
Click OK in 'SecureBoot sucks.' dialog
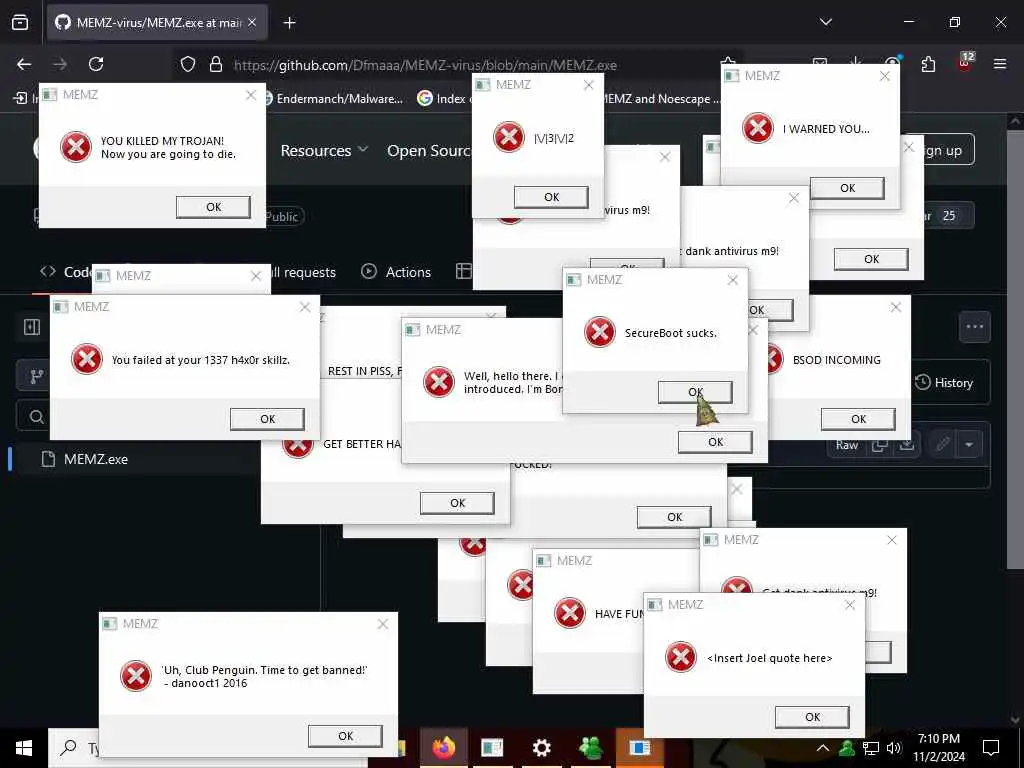pyautogui.click(x=695, y=392)
